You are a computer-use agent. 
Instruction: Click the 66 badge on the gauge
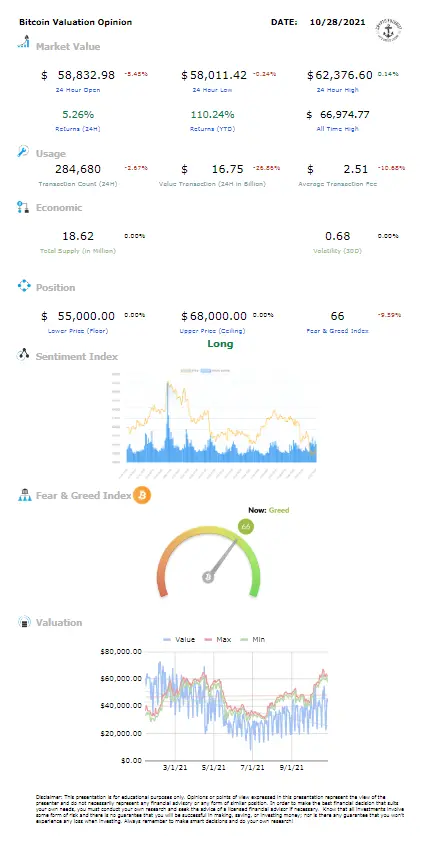(x=246, y=527)
